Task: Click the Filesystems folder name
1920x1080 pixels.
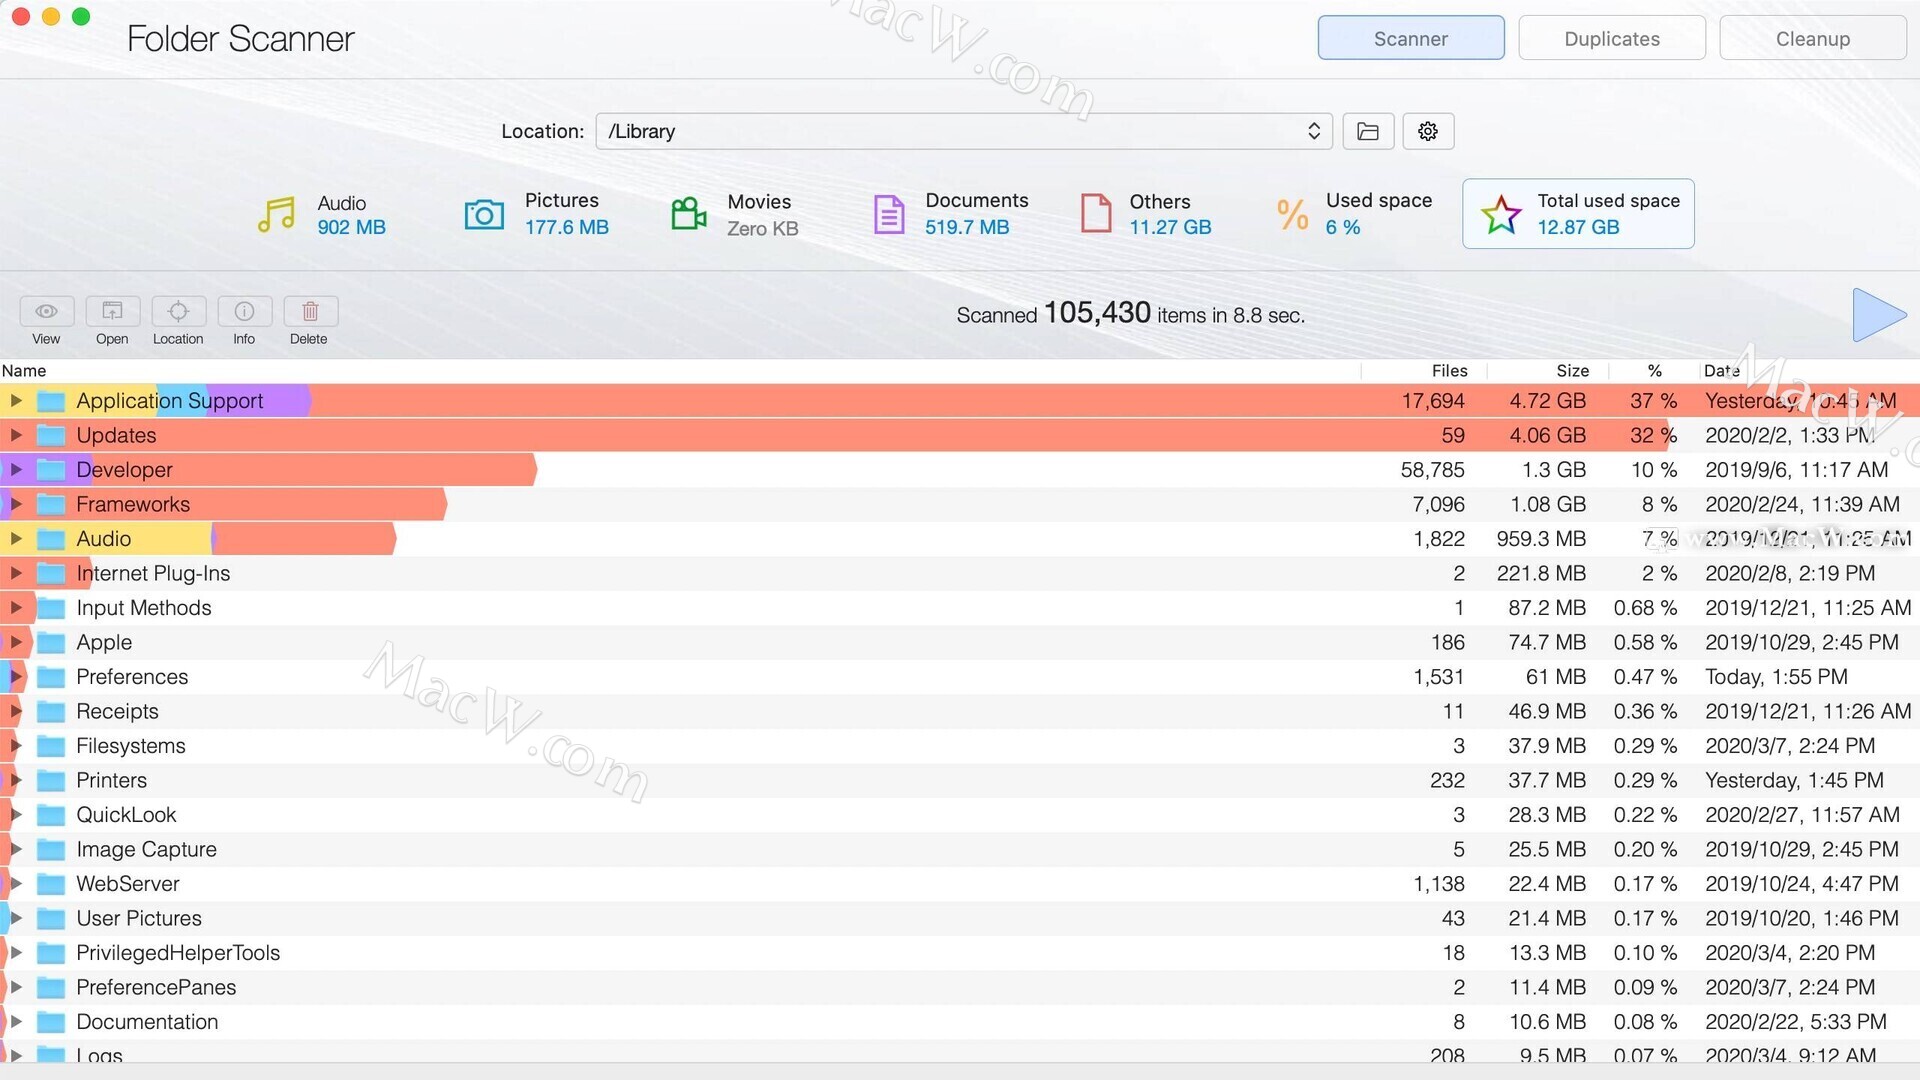Action: (131, 746)
